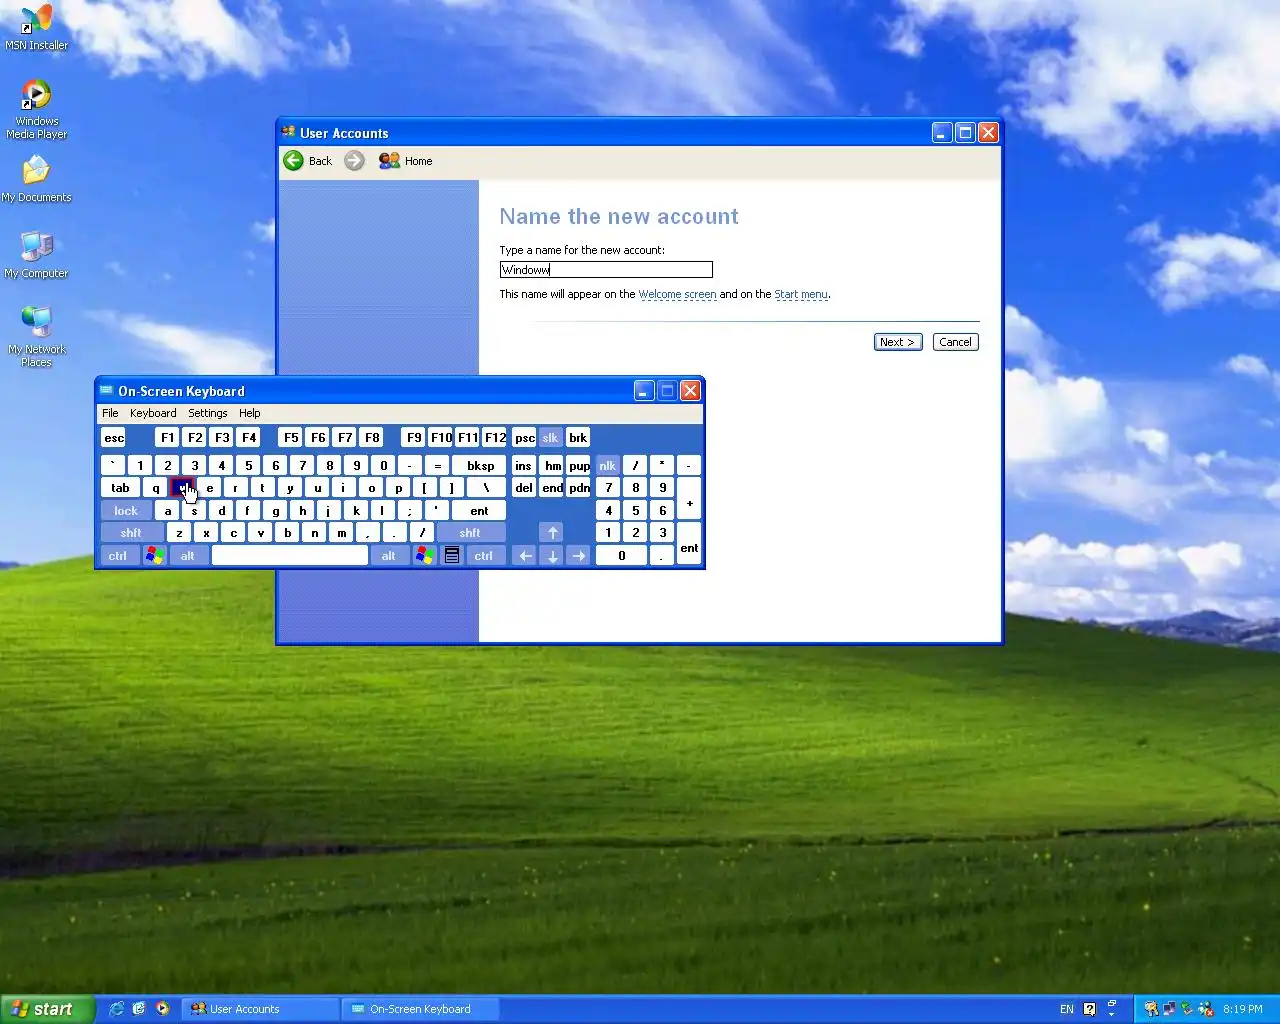Toggle the right ctrl key
Image resolution: width=1280 pixels, height=1024 pixels.
(484, 556)
